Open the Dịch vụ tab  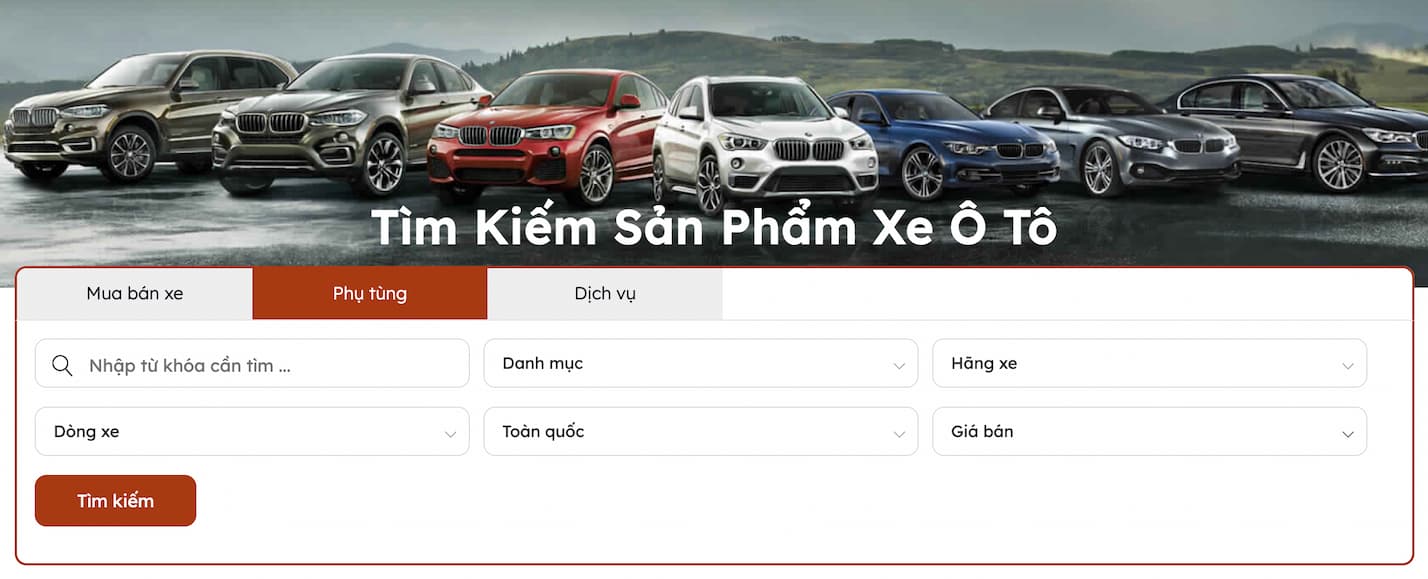605,294
